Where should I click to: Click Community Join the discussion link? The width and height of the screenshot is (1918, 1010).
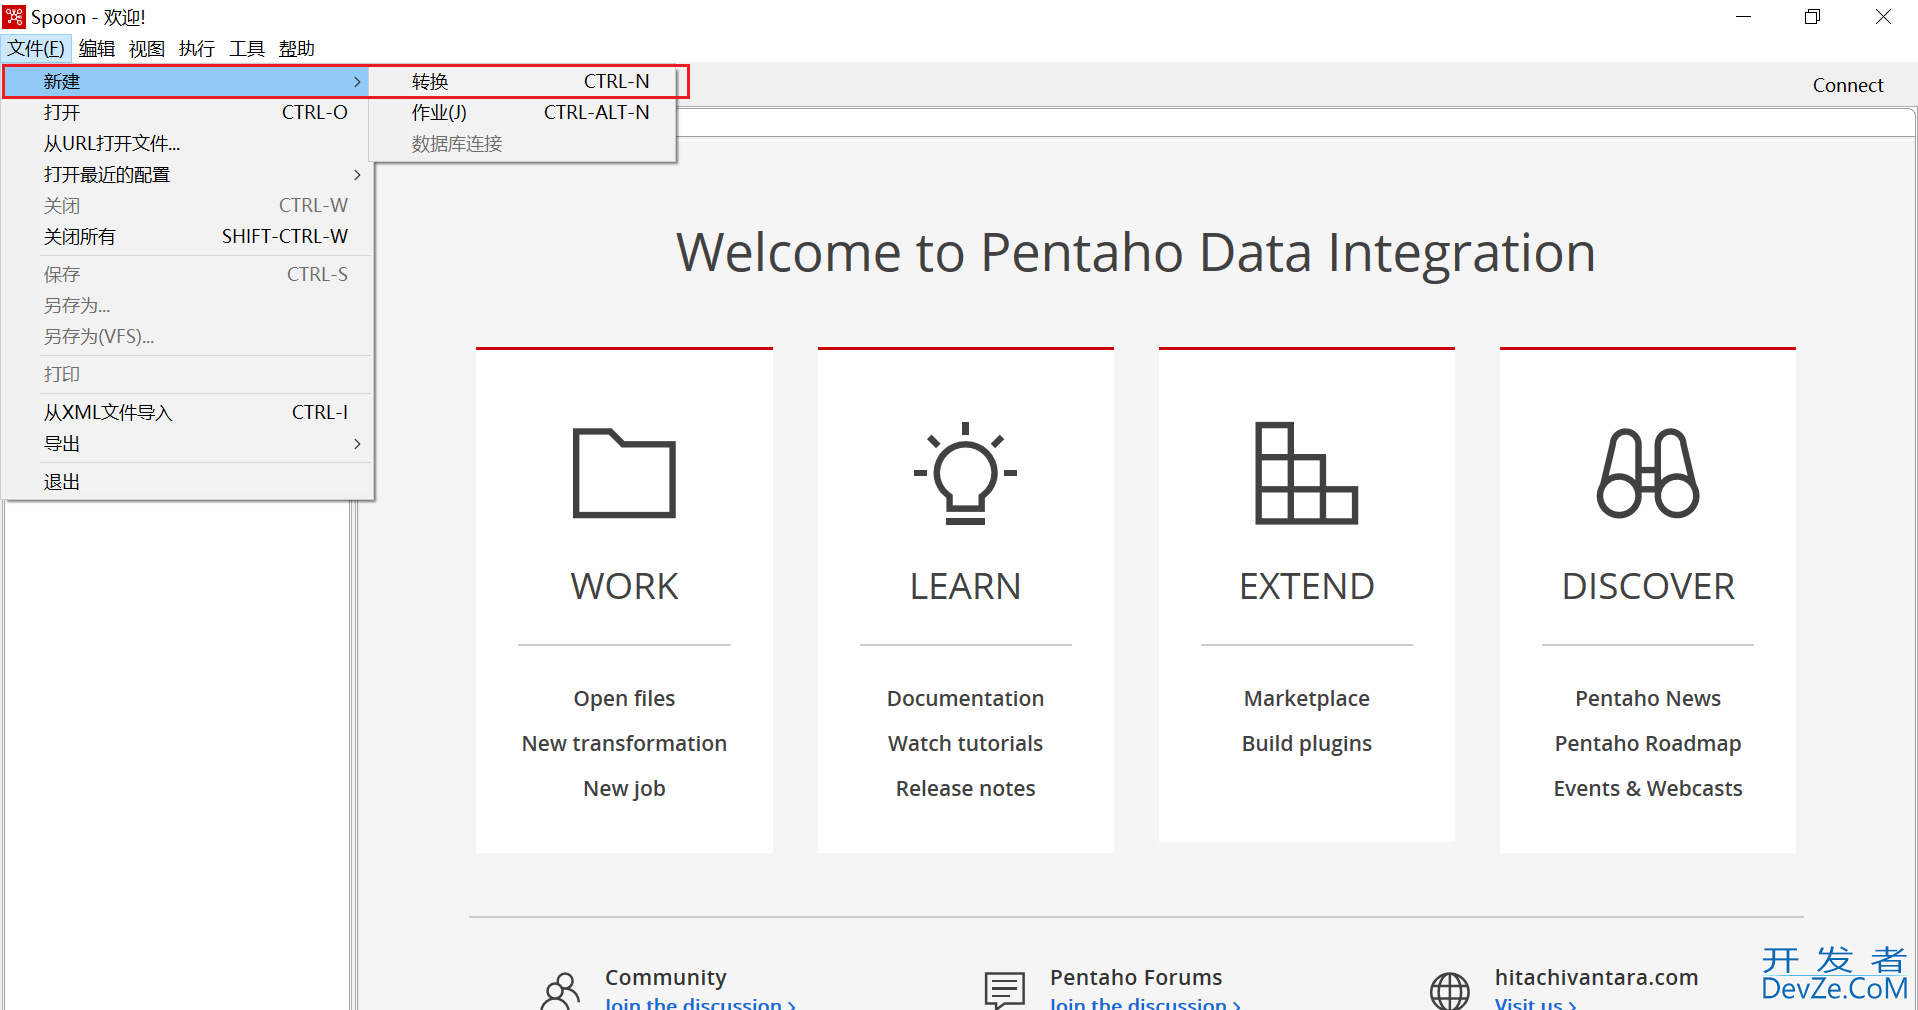point(700,1003)
